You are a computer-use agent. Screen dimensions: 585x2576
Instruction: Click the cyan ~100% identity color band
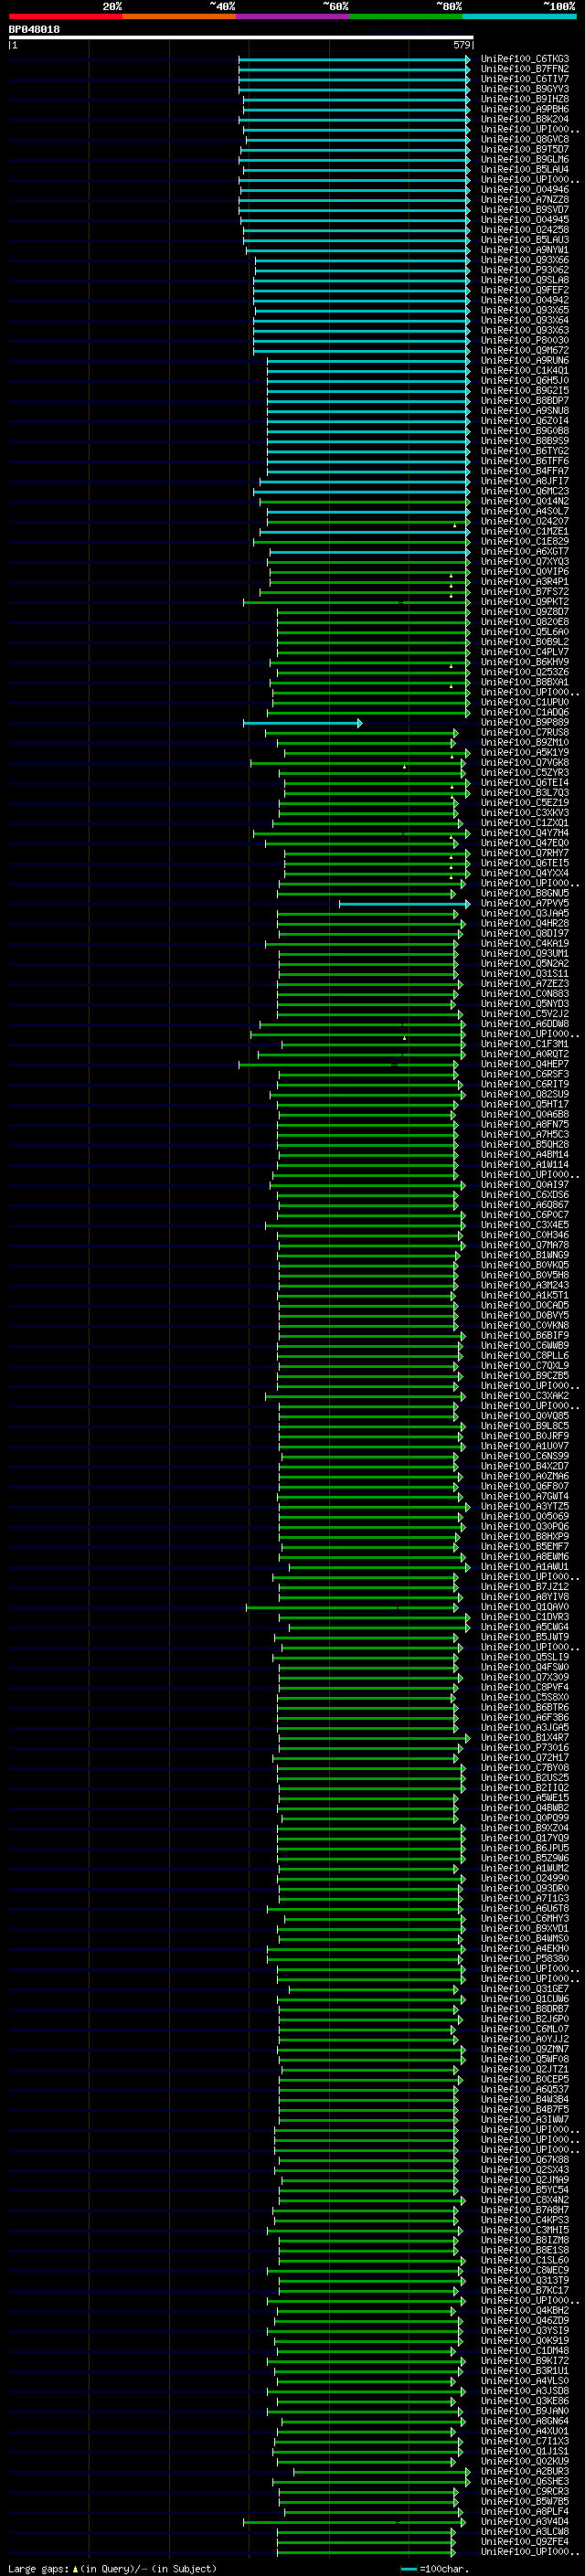pyautogui.click(x=519, y=16)
